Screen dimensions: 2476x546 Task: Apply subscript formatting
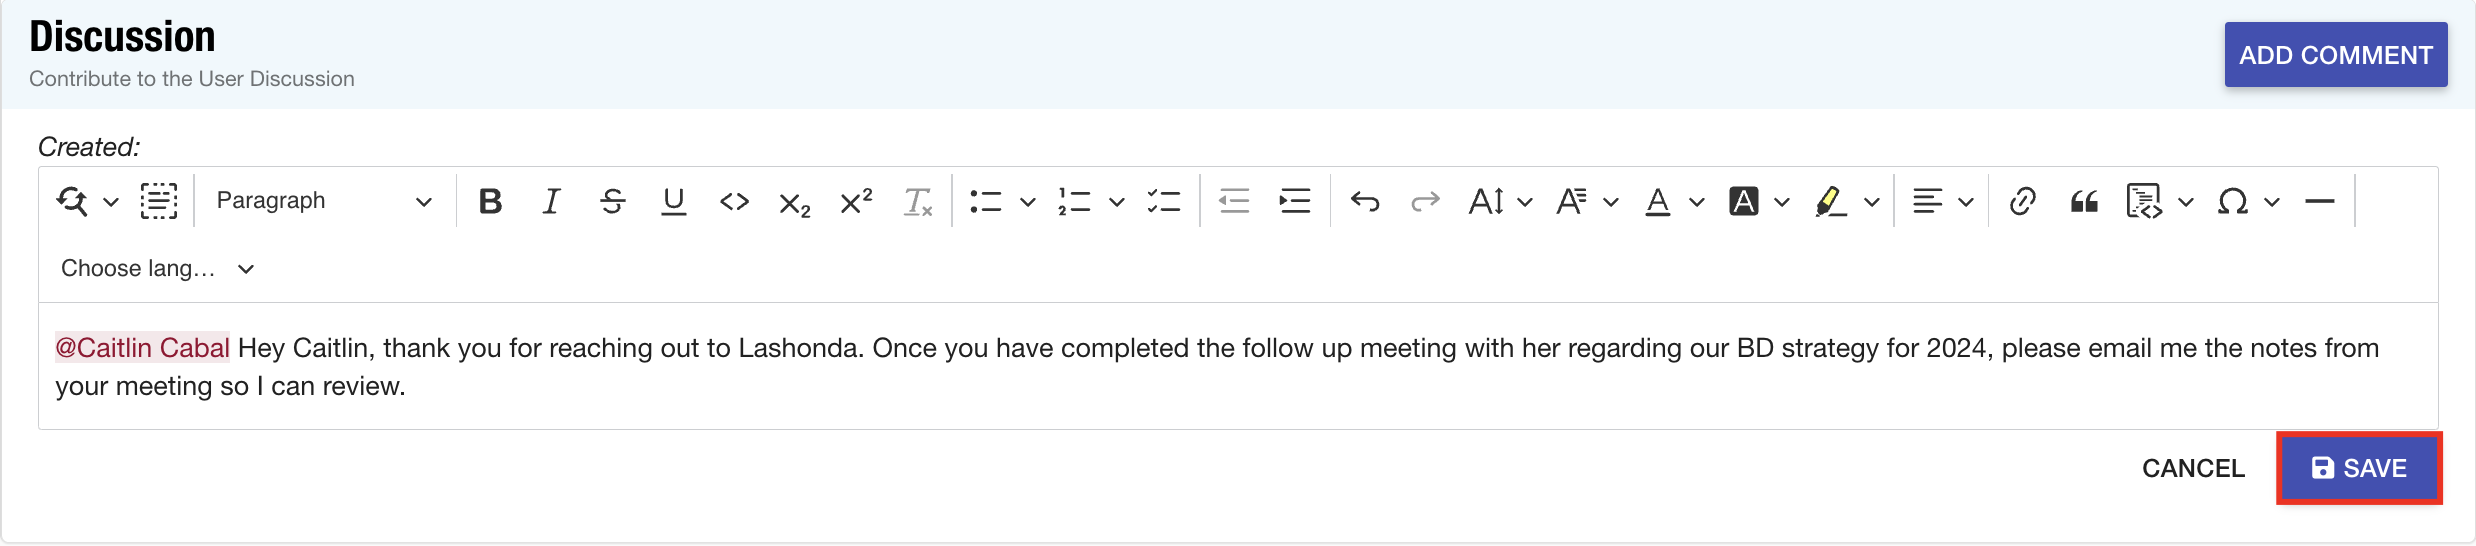(795, 203)
